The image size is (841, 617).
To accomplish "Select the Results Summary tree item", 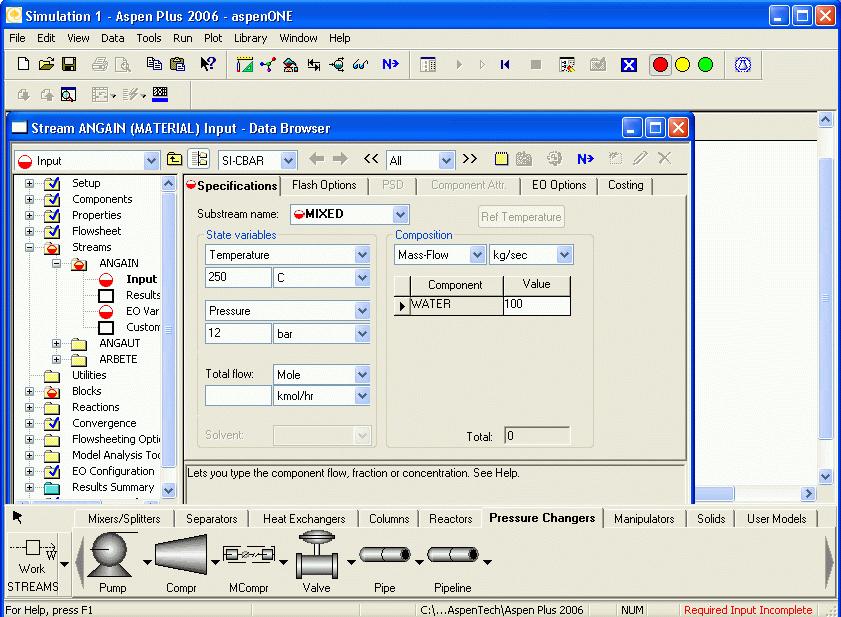I will coord(113,487).
